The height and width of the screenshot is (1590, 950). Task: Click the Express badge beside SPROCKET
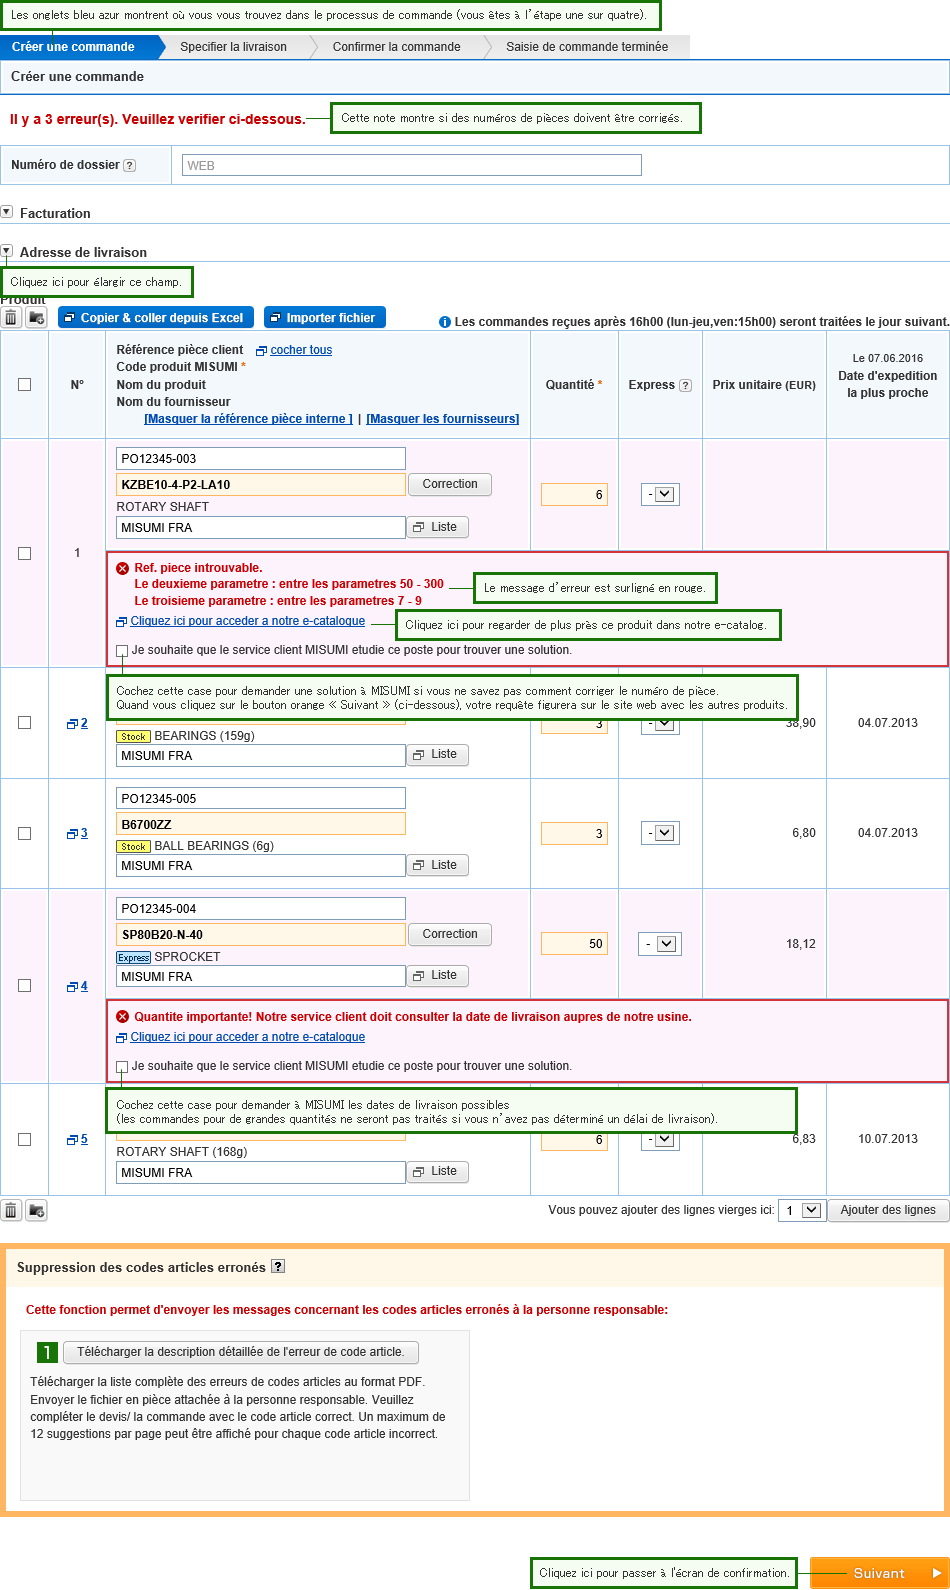134,957
